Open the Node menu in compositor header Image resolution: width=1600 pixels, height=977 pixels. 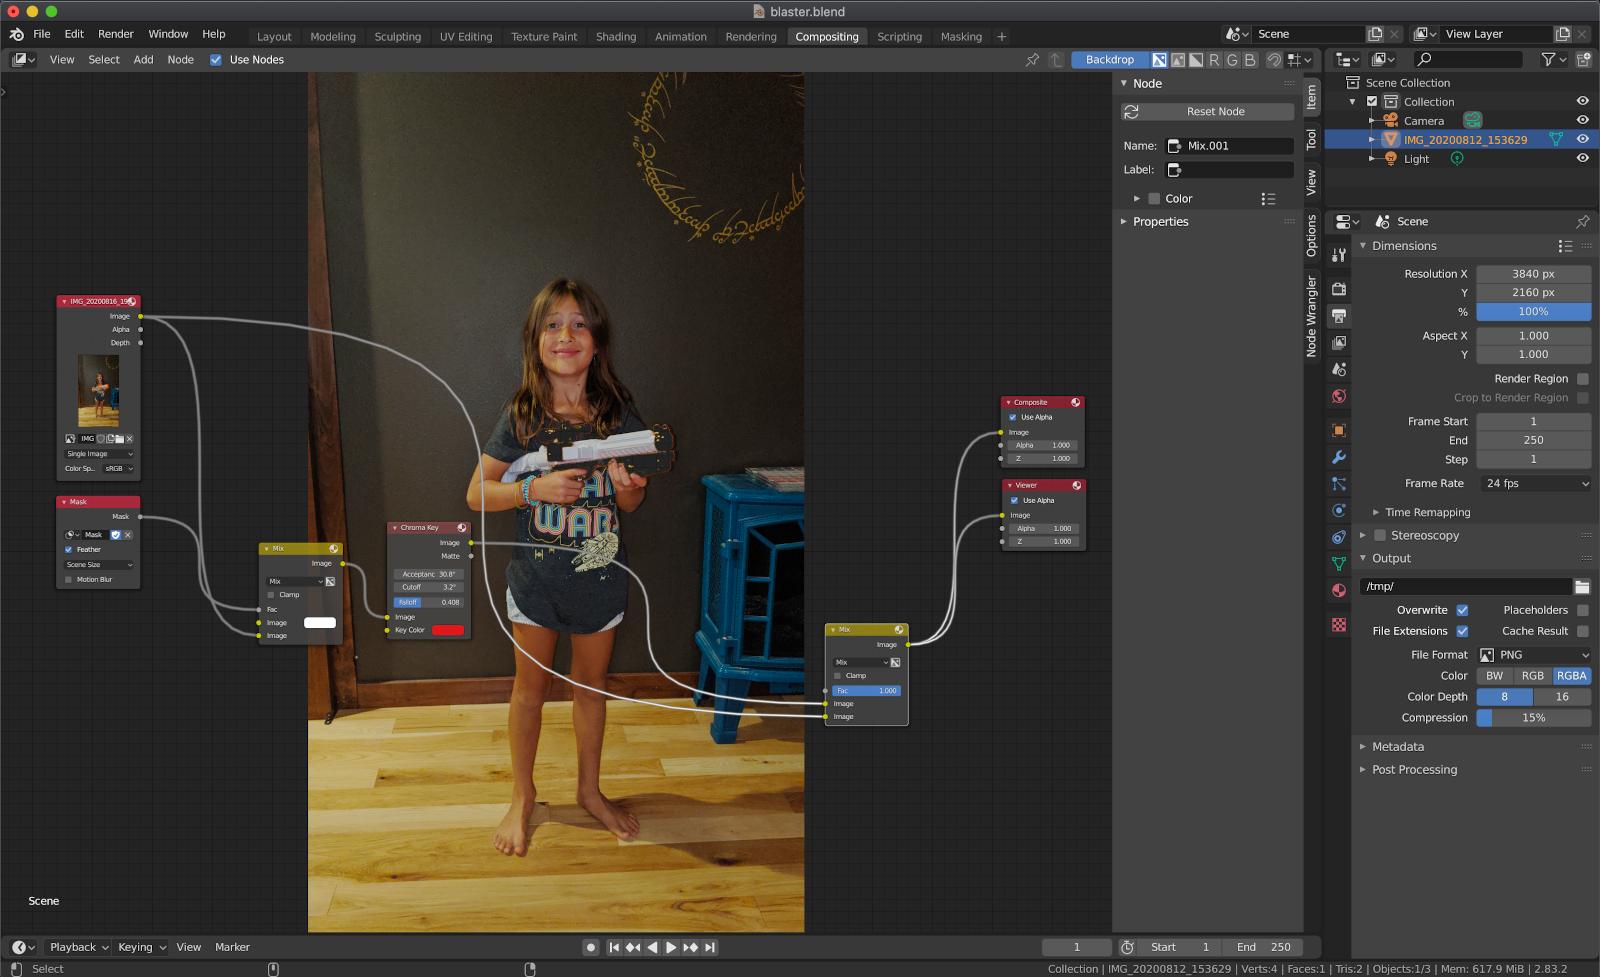180,60
